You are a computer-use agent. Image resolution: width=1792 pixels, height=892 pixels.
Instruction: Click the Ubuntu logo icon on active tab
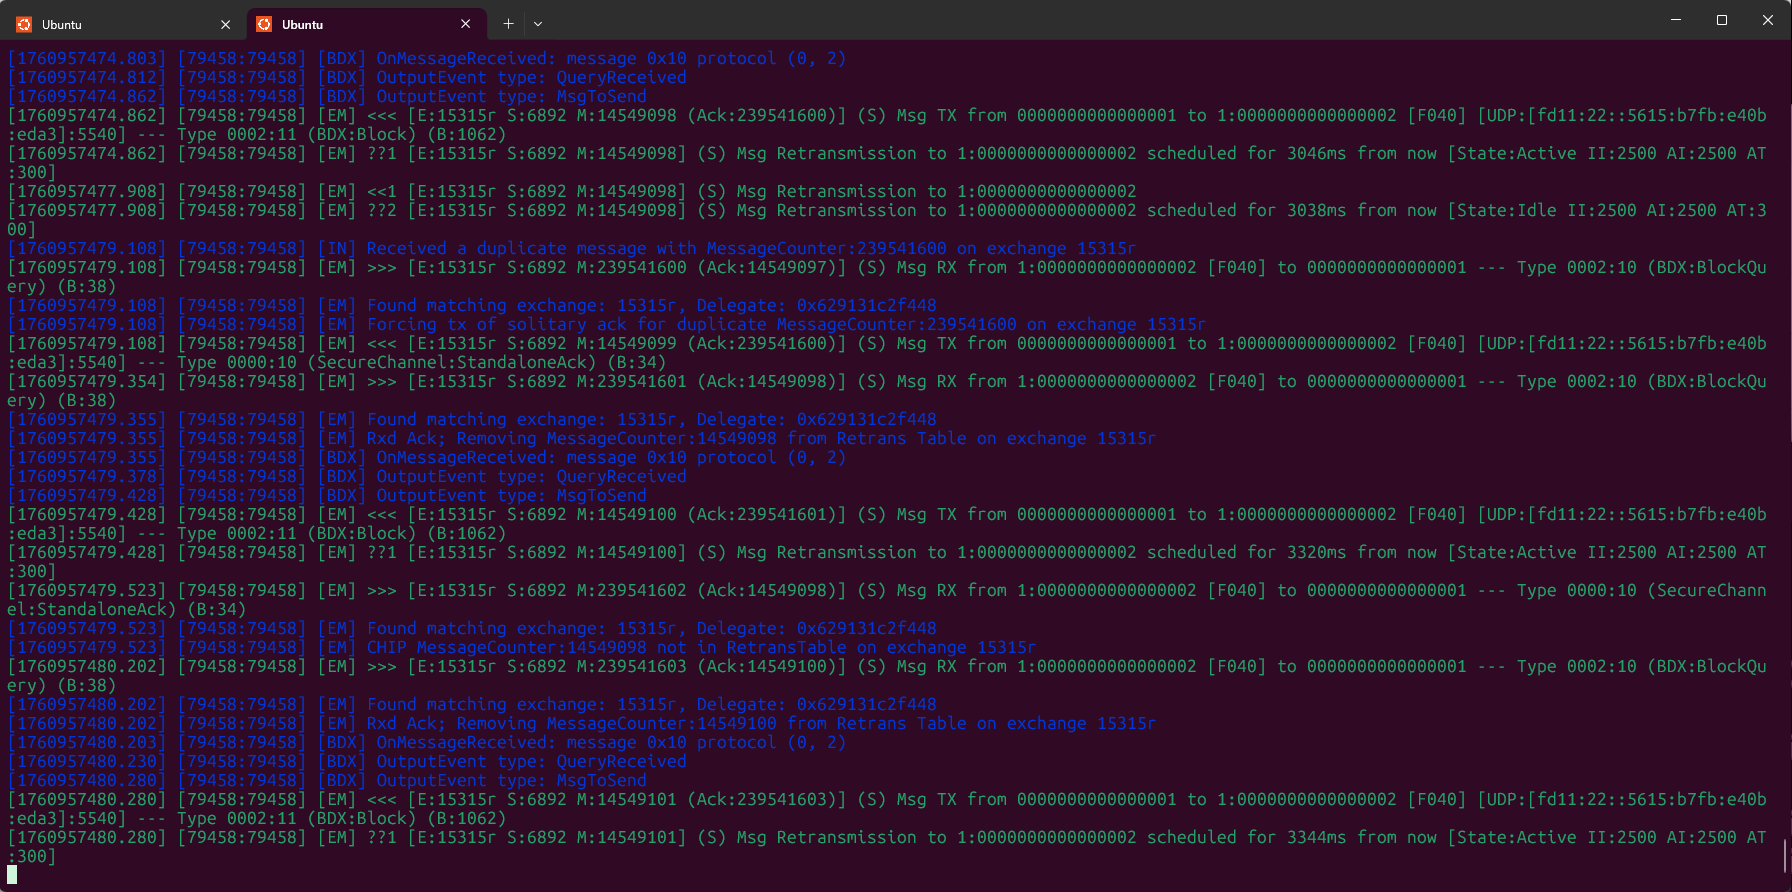[x=264, y=24]
